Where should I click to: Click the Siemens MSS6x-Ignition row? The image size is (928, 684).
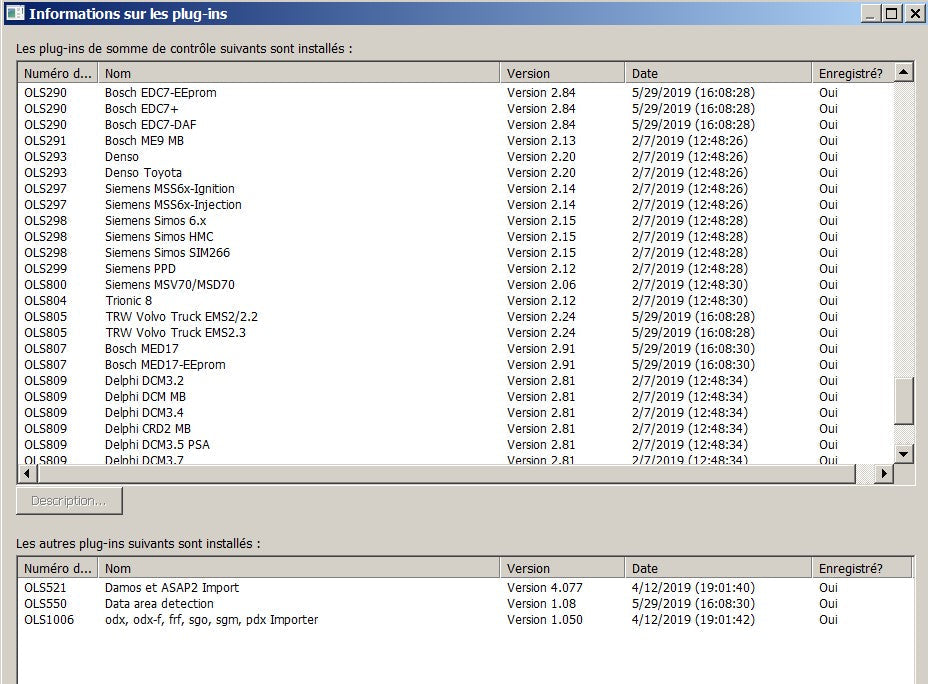(456, 189)
